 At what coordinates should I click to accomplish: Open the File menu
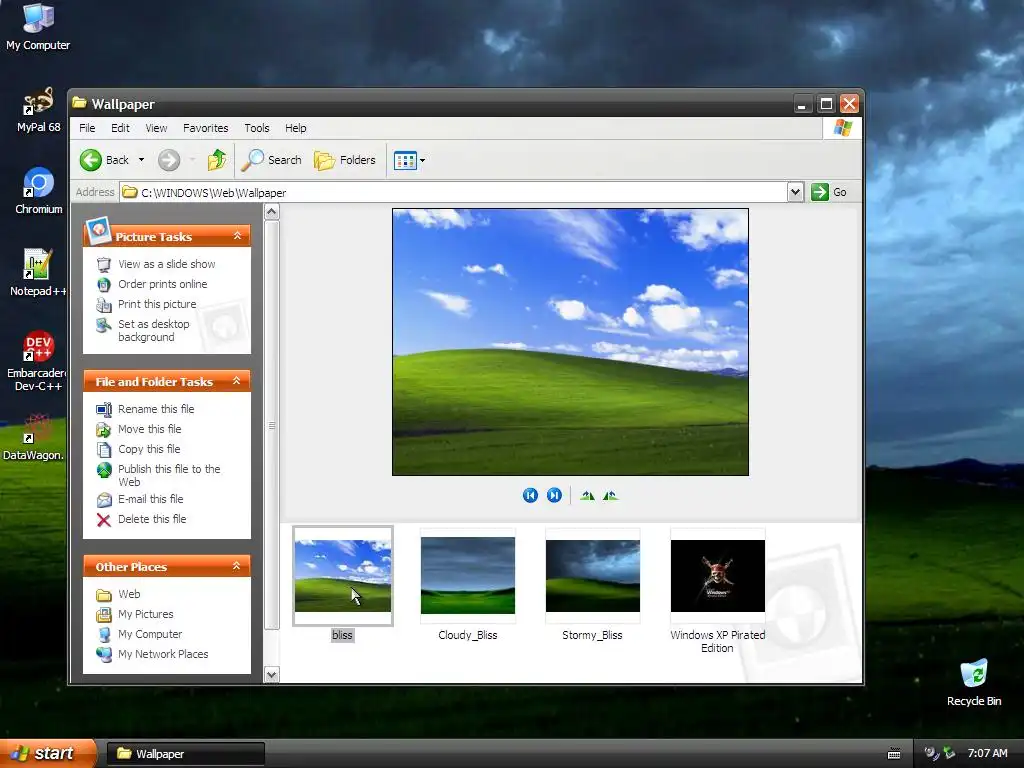(87, 128)
